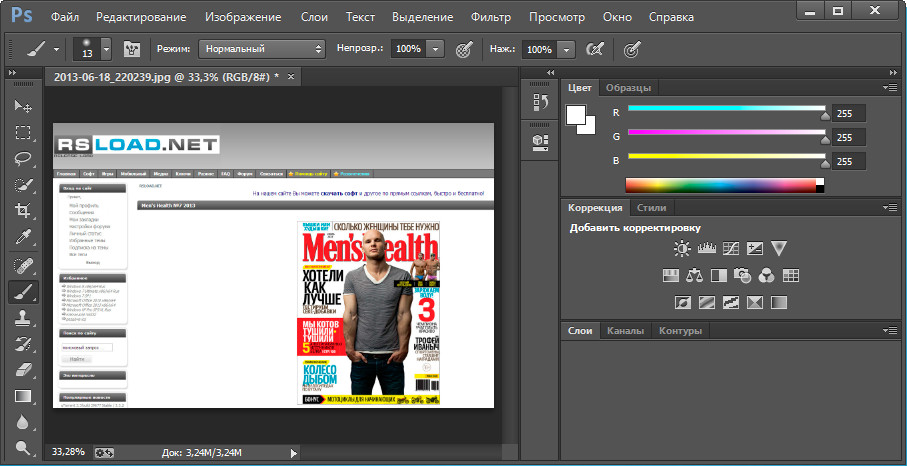
Task: Add a Photo Filter adjustment (camera icon)
Action: pos(742,275)
